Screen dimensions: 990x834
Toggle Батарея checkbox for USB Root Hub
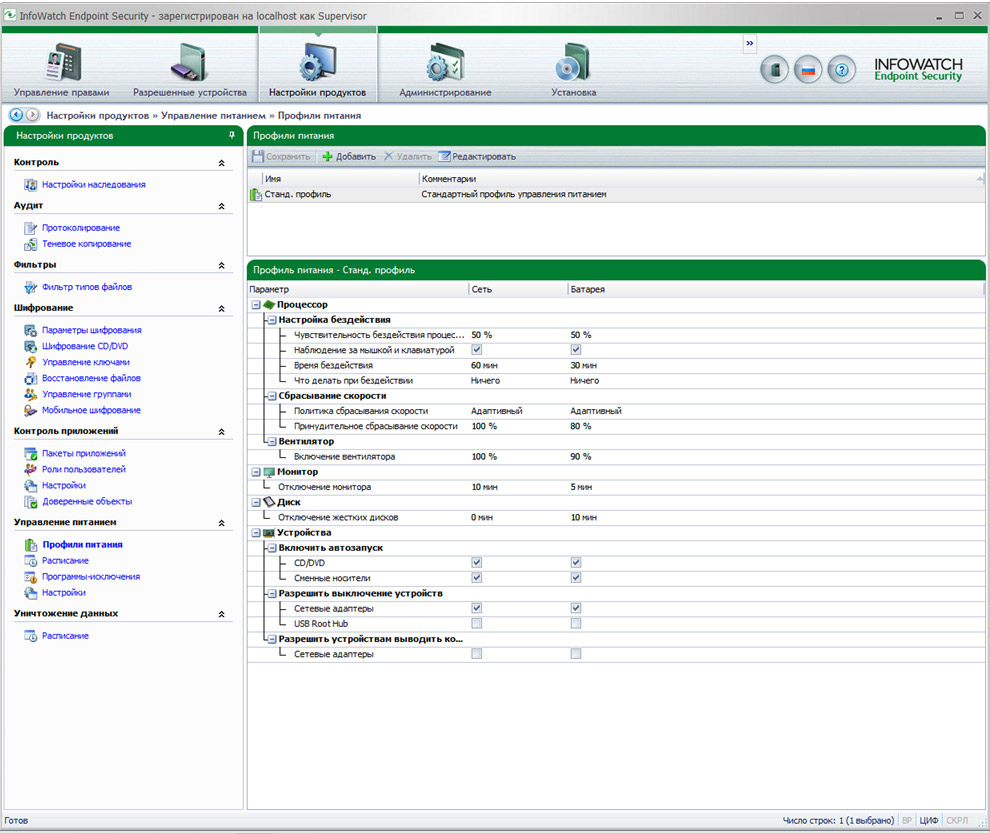[x=576, y=623]
